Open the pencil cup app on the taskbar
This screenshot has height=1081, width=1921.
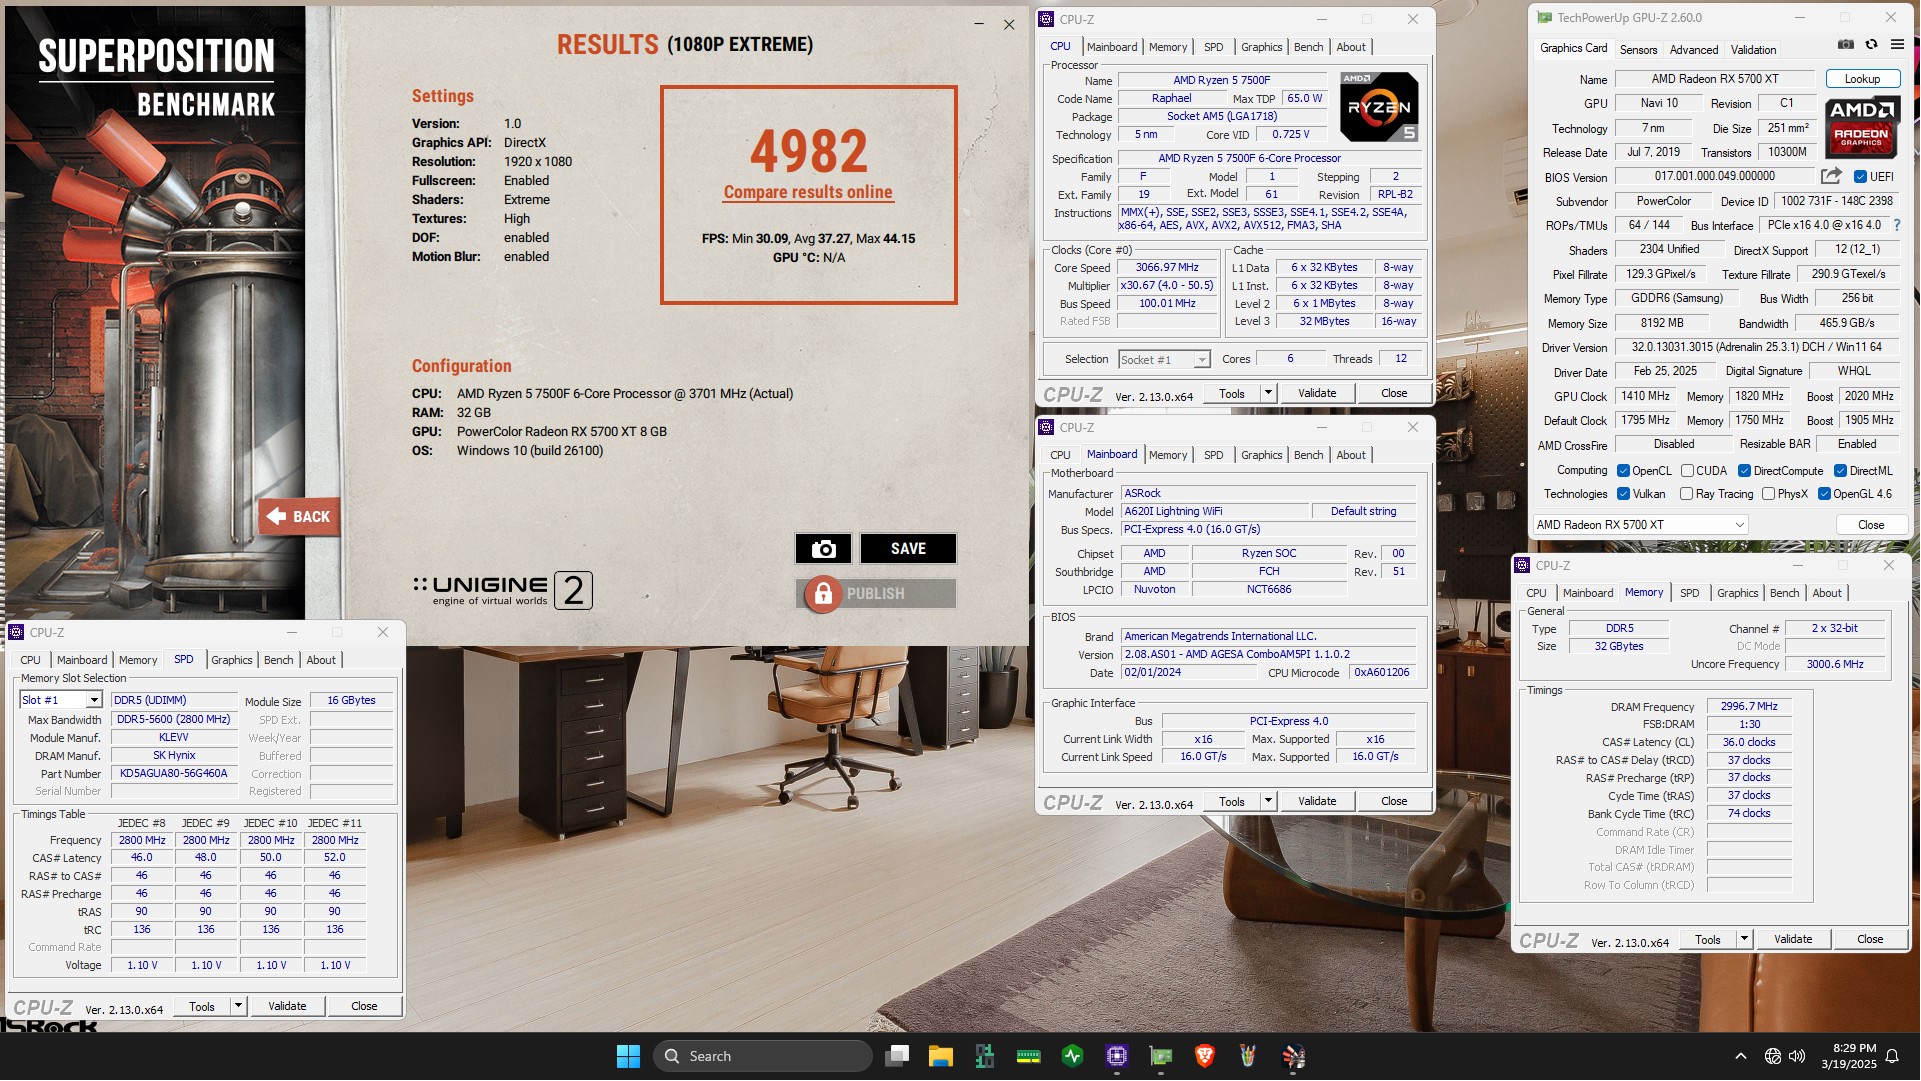coord(1248,1056)
